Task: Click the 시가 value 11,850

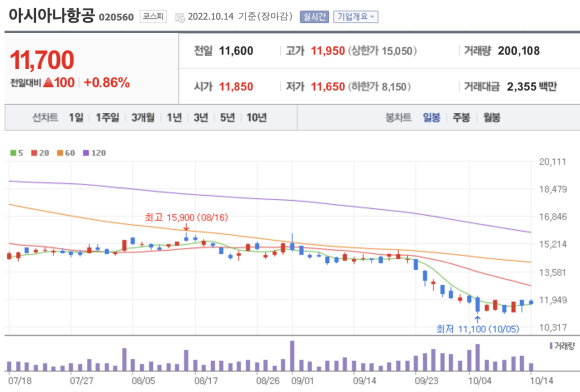Action: click(236, 87)
